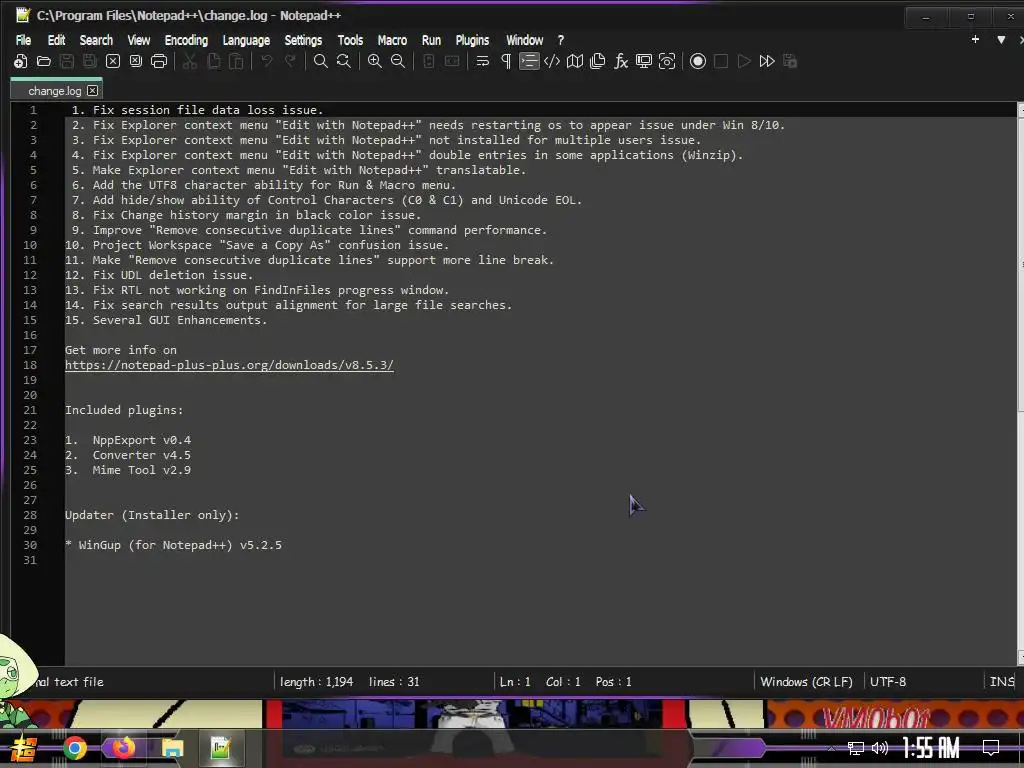This screenshot has width=1024, height=768.
Task: Open the File menu
Action: (23, 40)
